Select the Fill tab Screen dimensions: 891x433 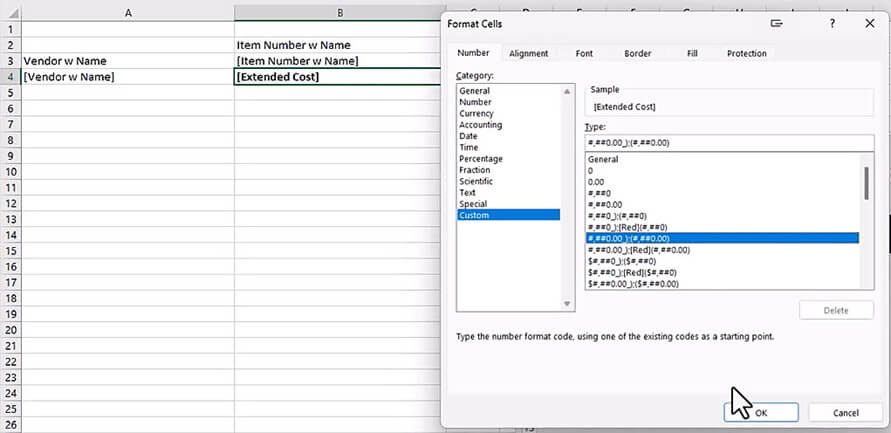pos(692,53)
